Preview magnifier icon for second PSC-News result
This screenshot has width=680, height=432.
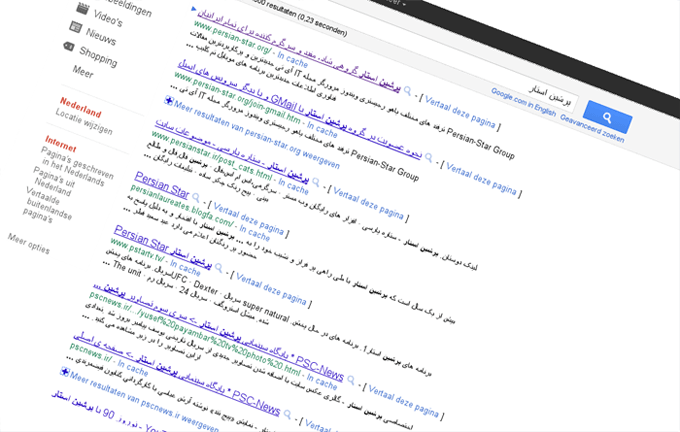tap(287, 414)
